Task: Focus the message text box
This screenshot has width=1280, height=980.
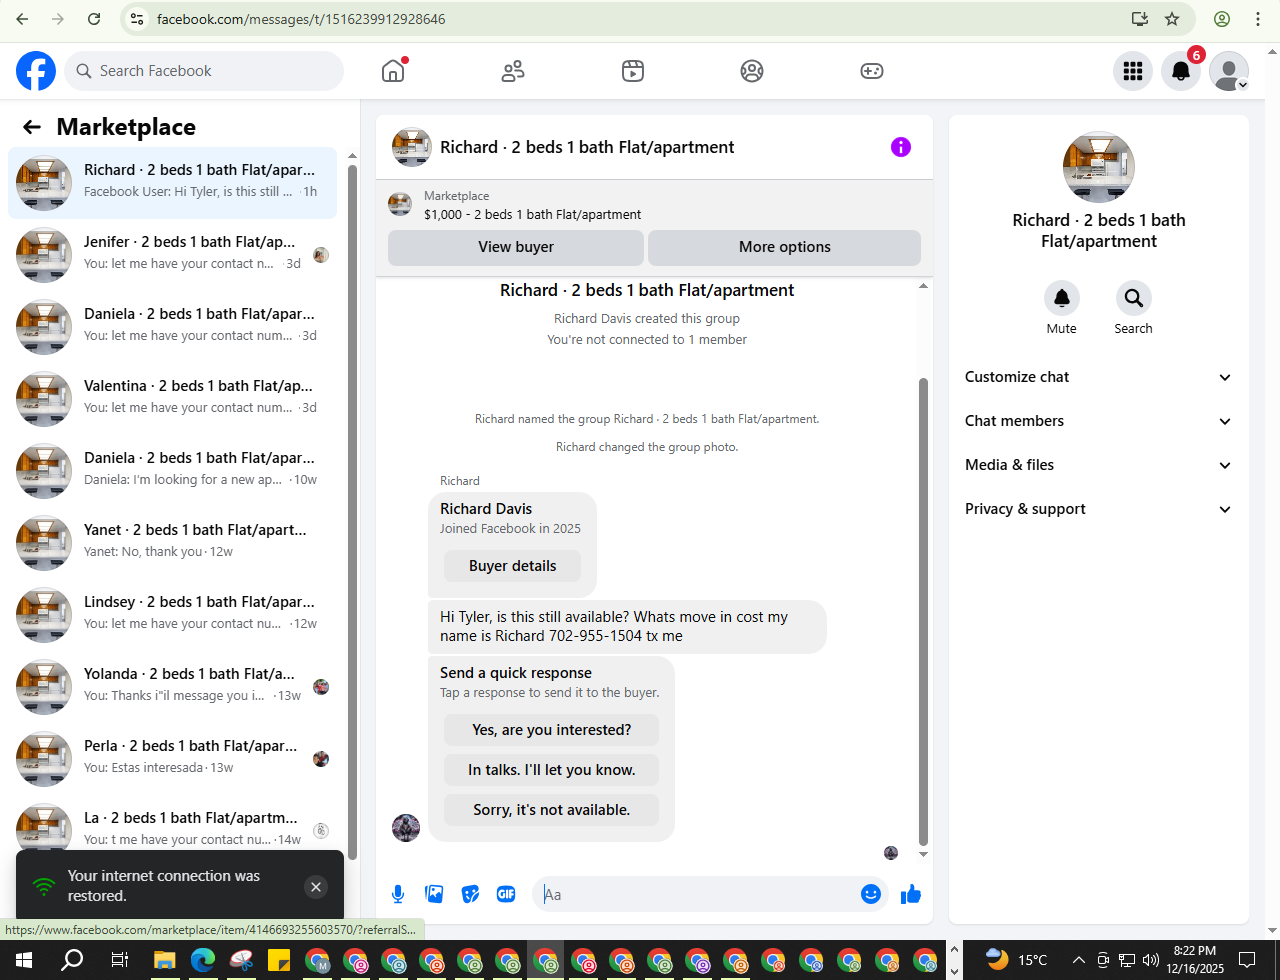Action: [698, 894]
